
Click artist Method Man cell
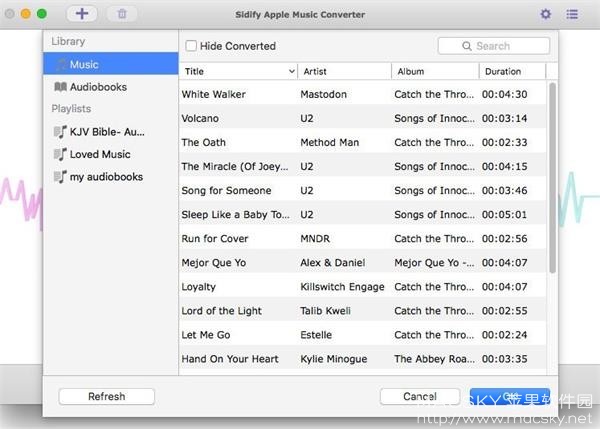coord(329,142)
